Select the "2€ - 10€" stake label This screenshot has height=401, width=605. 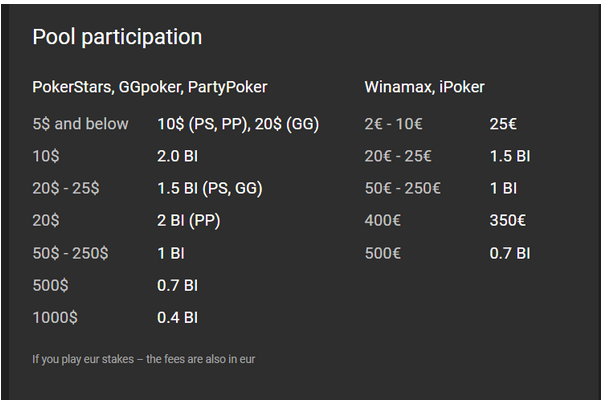click(x=394, y=124)
